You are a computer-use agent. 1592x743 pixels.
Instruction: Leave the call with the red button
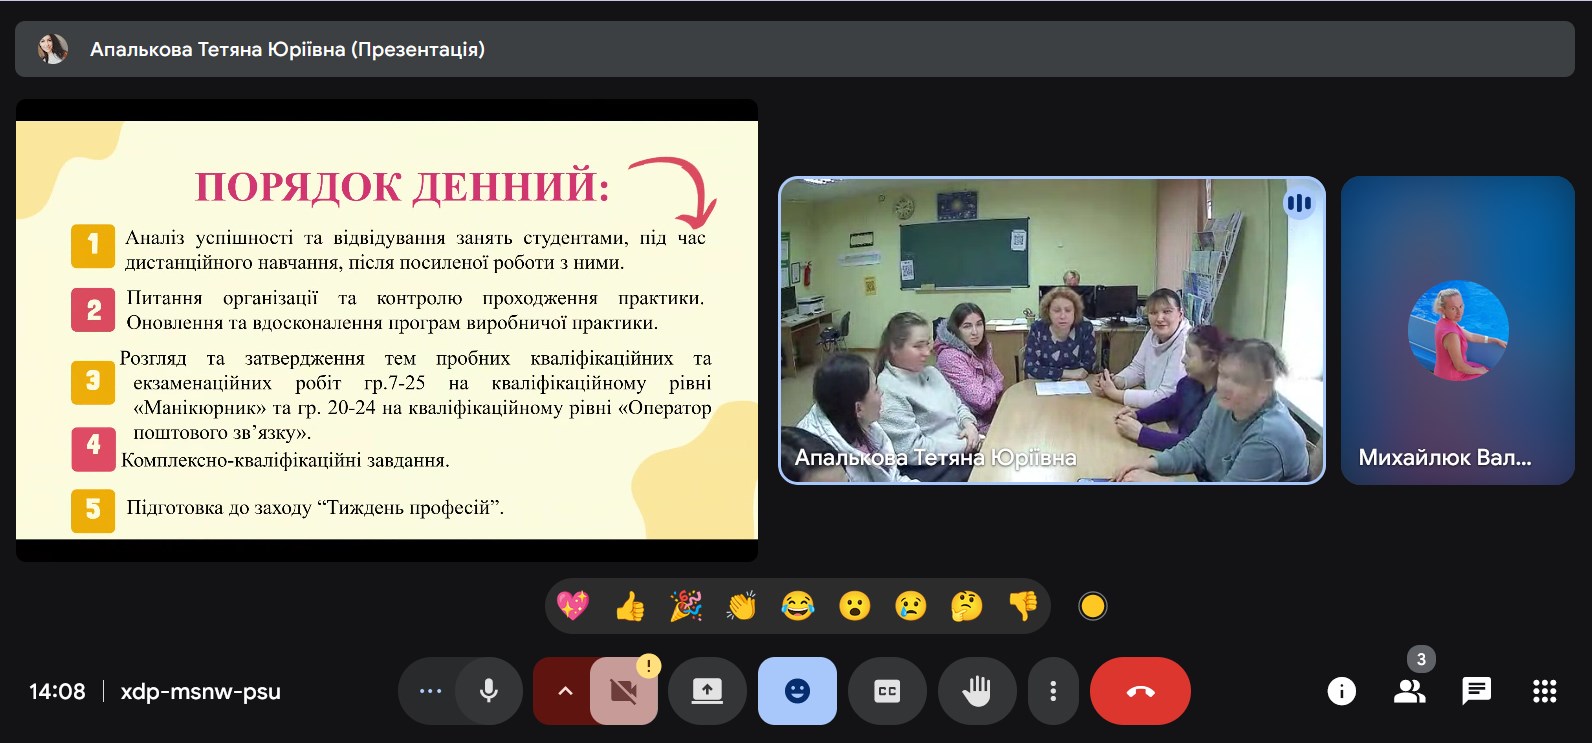click(x=1140, y=691)
